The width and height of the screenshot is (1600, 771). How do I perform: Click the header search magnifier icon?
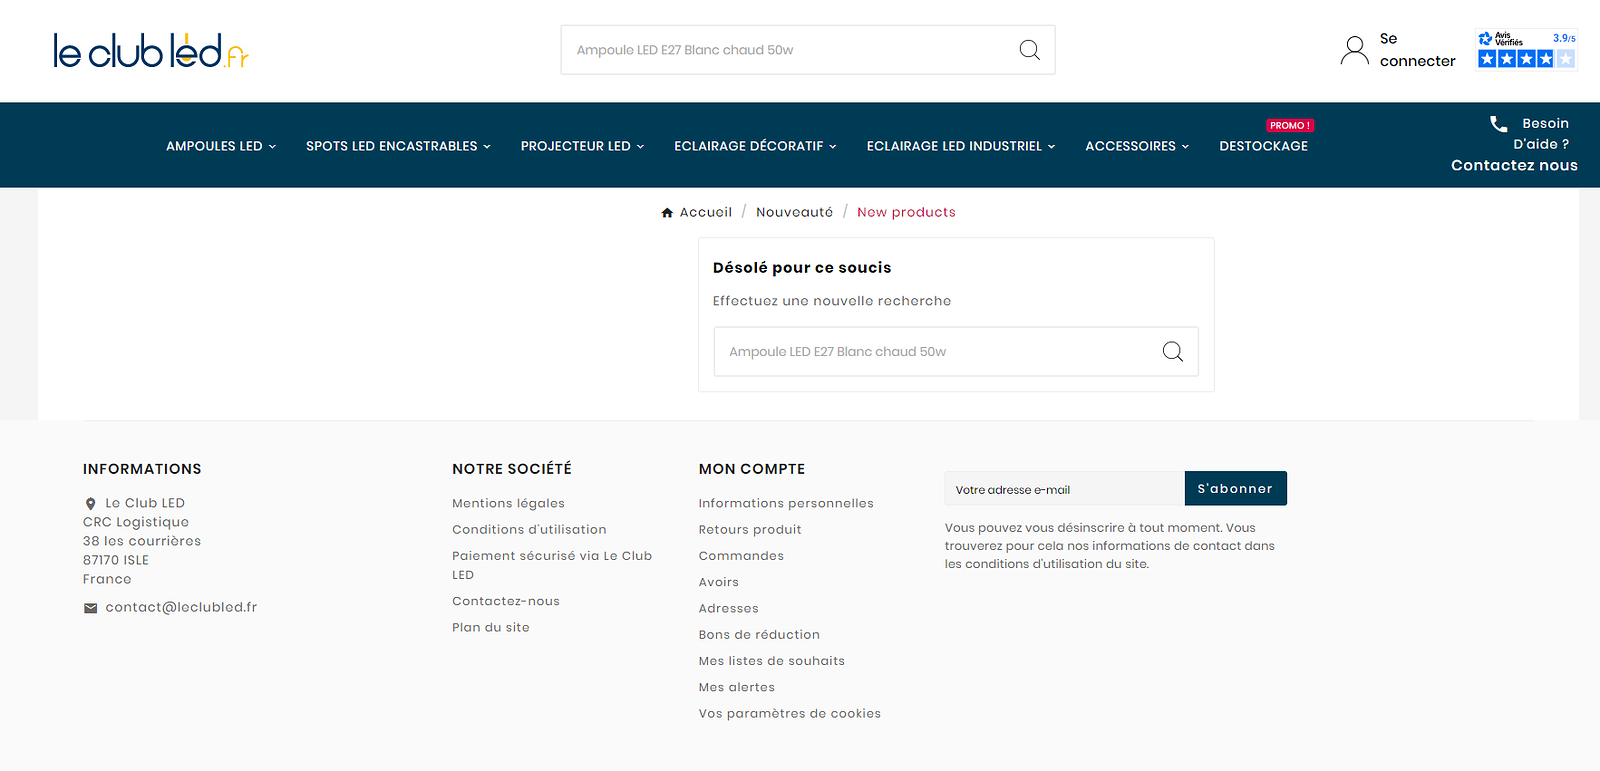click(1029, 50)
